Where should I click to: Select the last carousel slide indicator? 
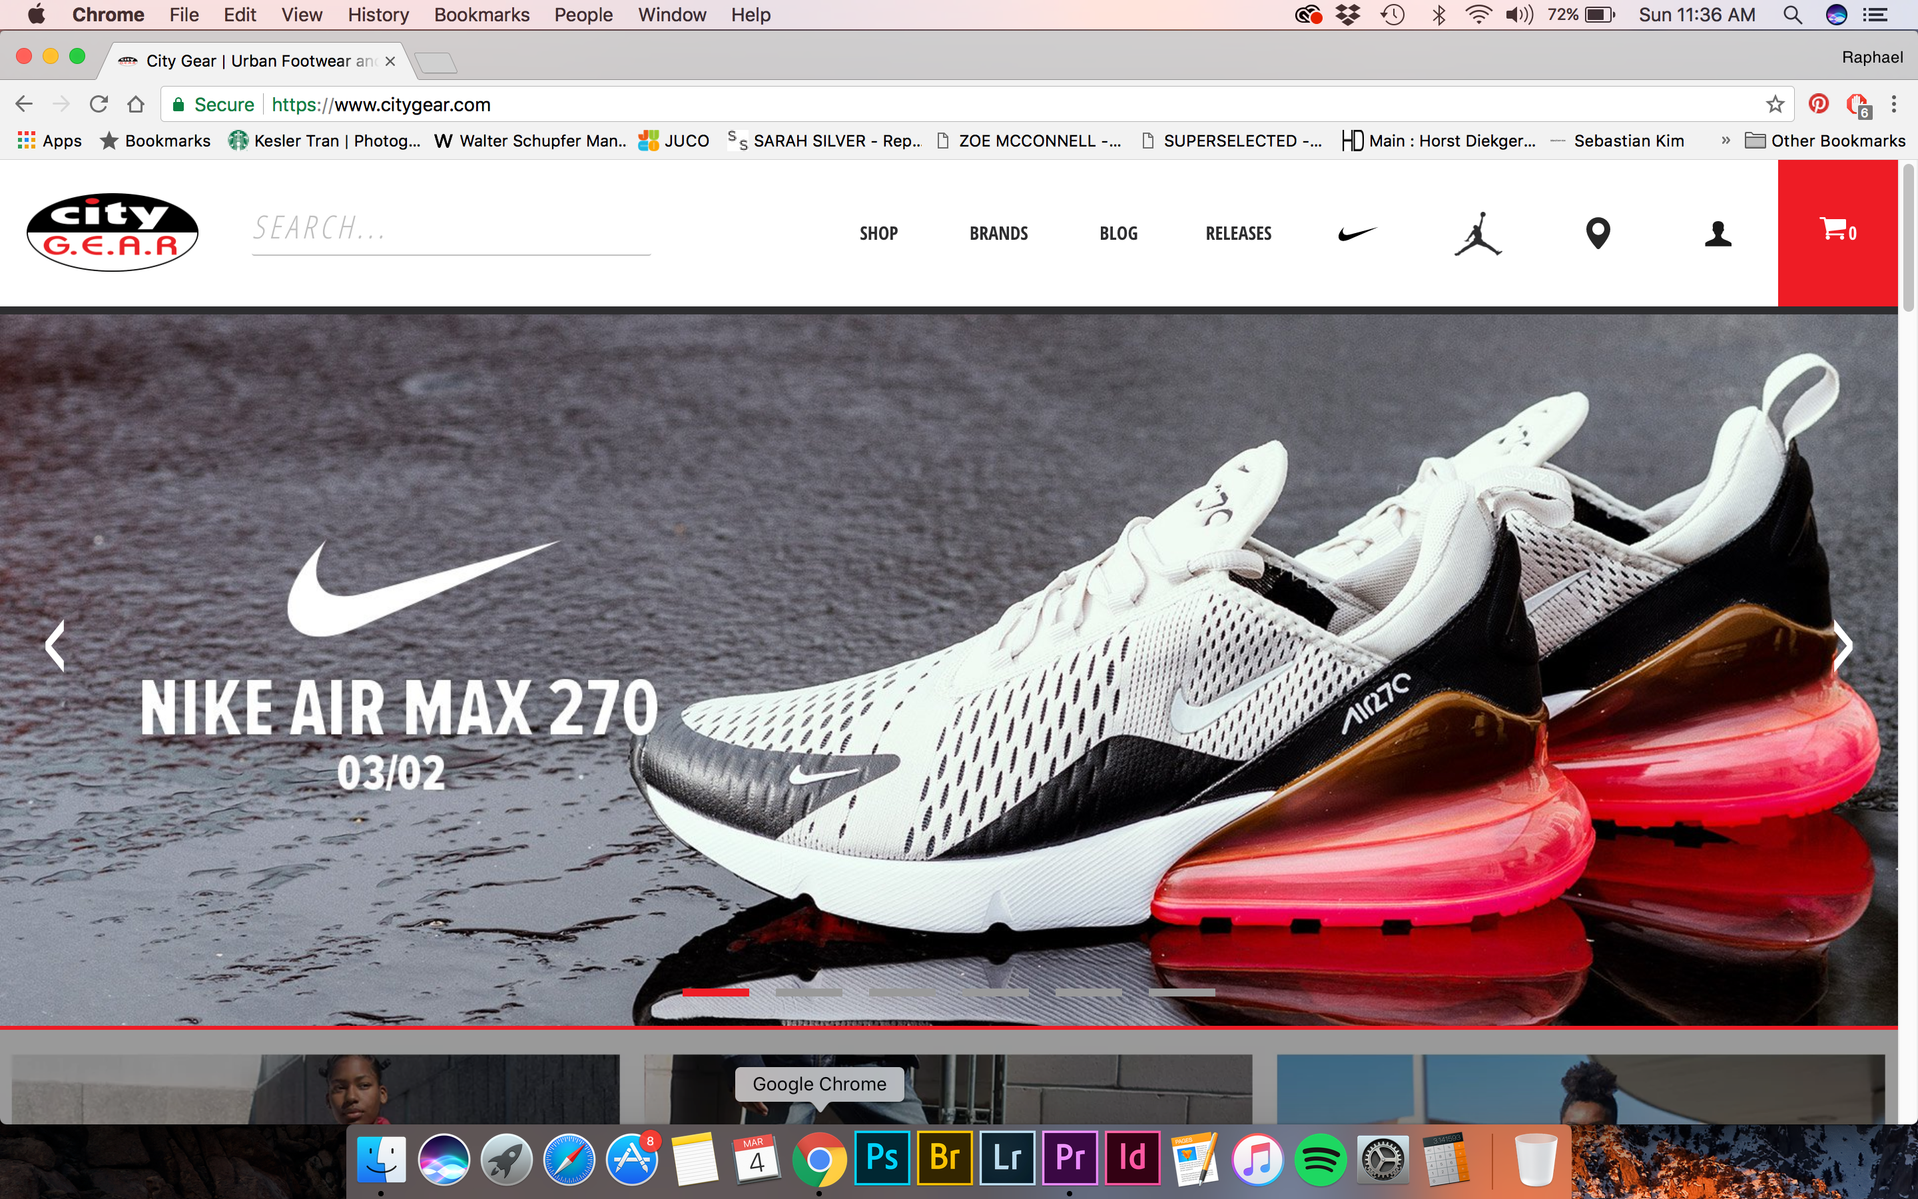pos(1181,992)
